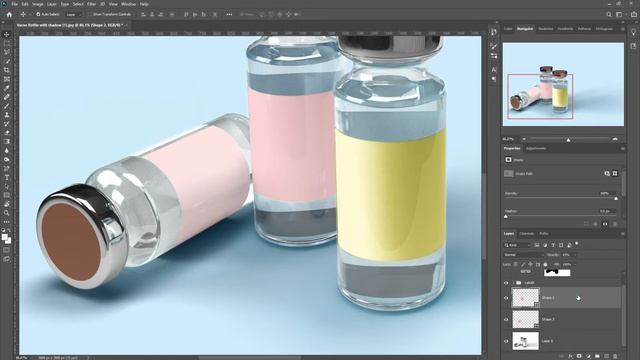640x360 pixels.
Task: Switch to the Swatches tab
Action: tap(546, 29)
